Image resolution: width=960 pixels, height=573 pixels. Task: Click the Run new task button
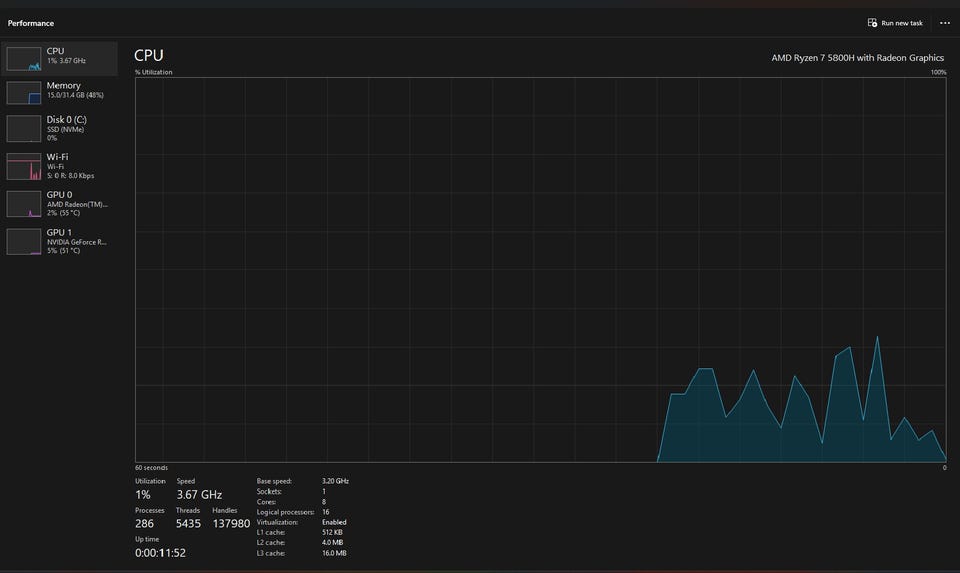click(895, 23)
